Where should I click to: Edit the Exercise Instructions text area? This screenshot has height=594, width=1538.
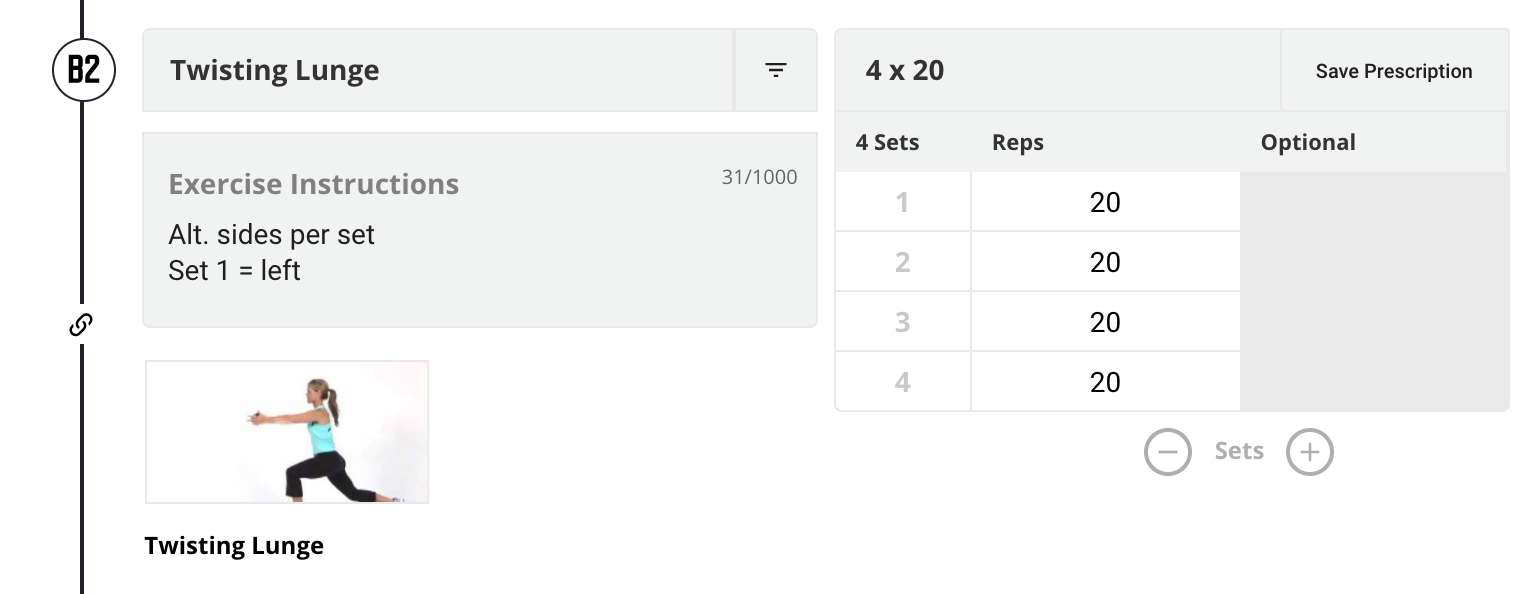(480, 230)
